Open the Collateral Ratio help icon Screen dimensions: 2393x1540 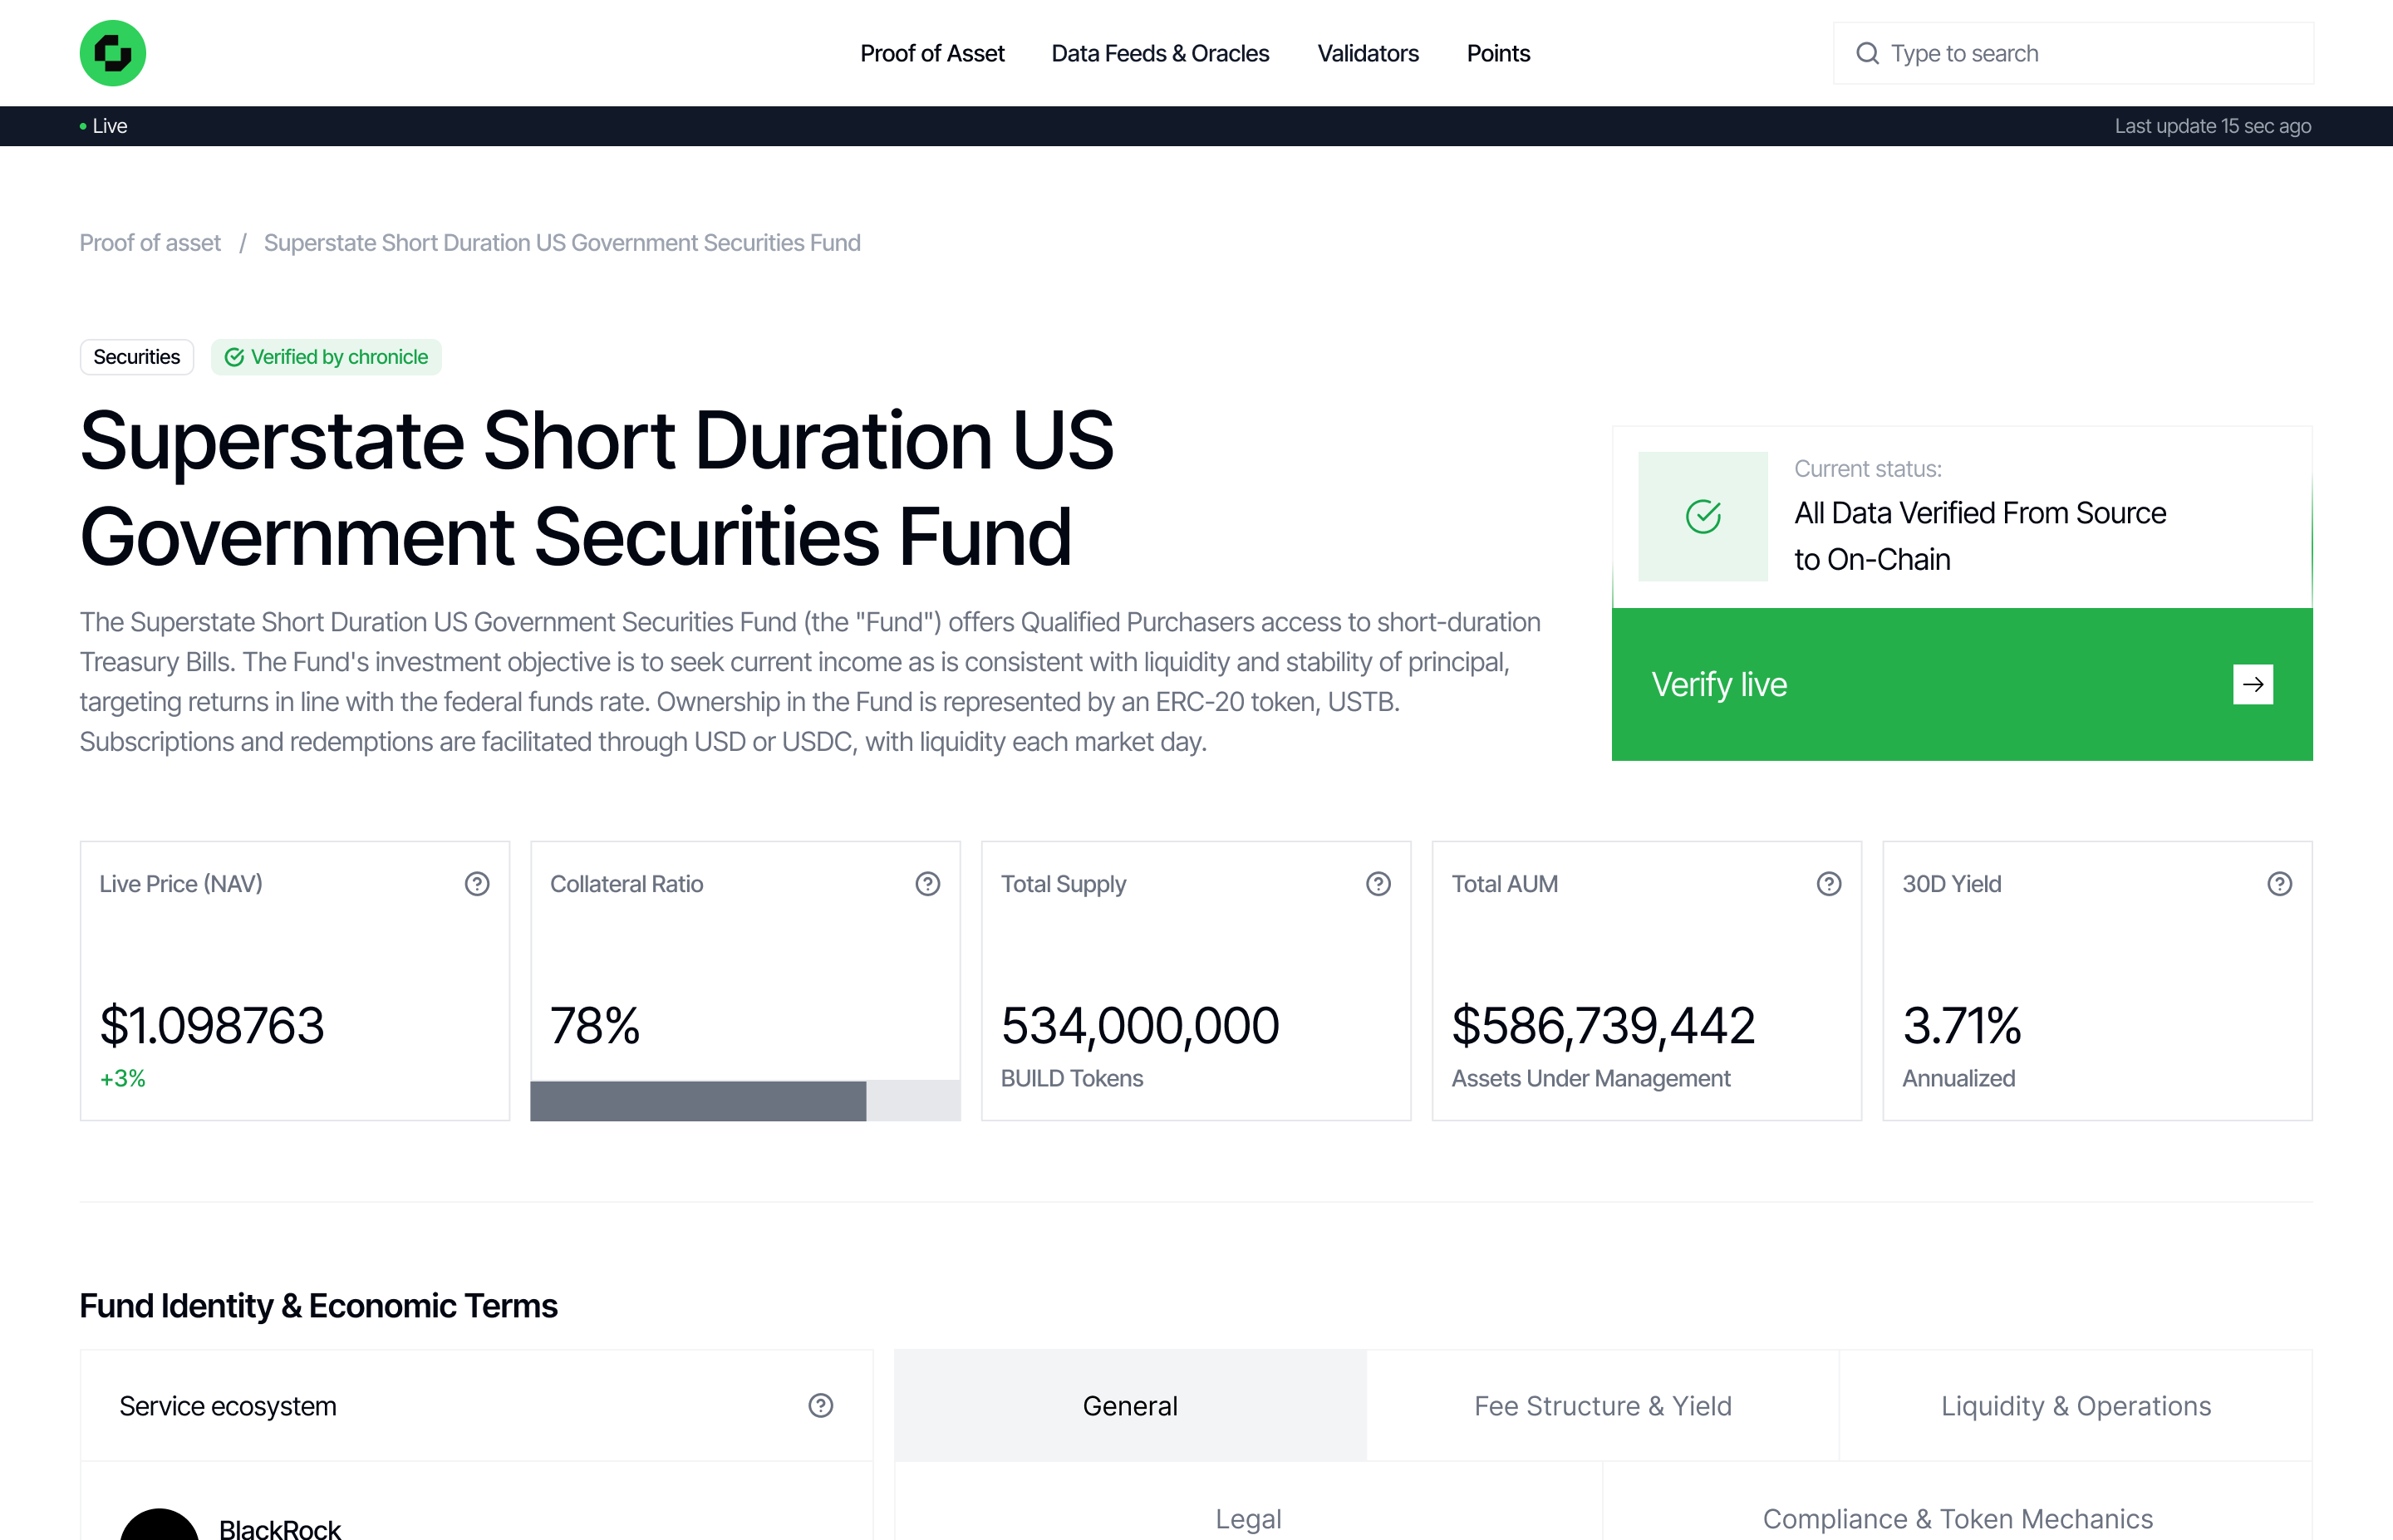coord(927,883)
